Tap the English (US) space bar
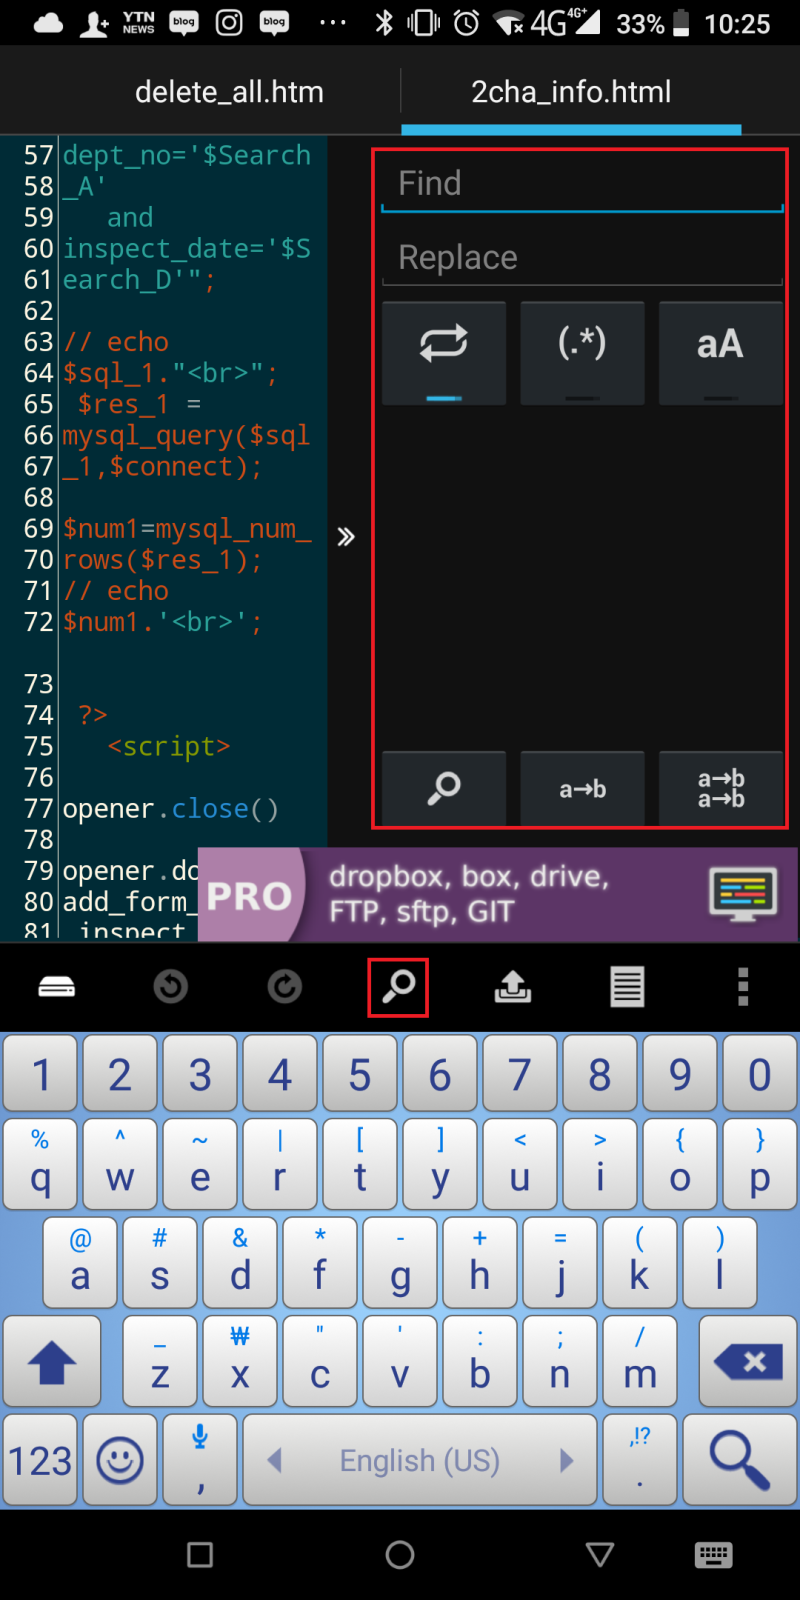This screenshot has width=800, height=1600. pos(420,1460)
